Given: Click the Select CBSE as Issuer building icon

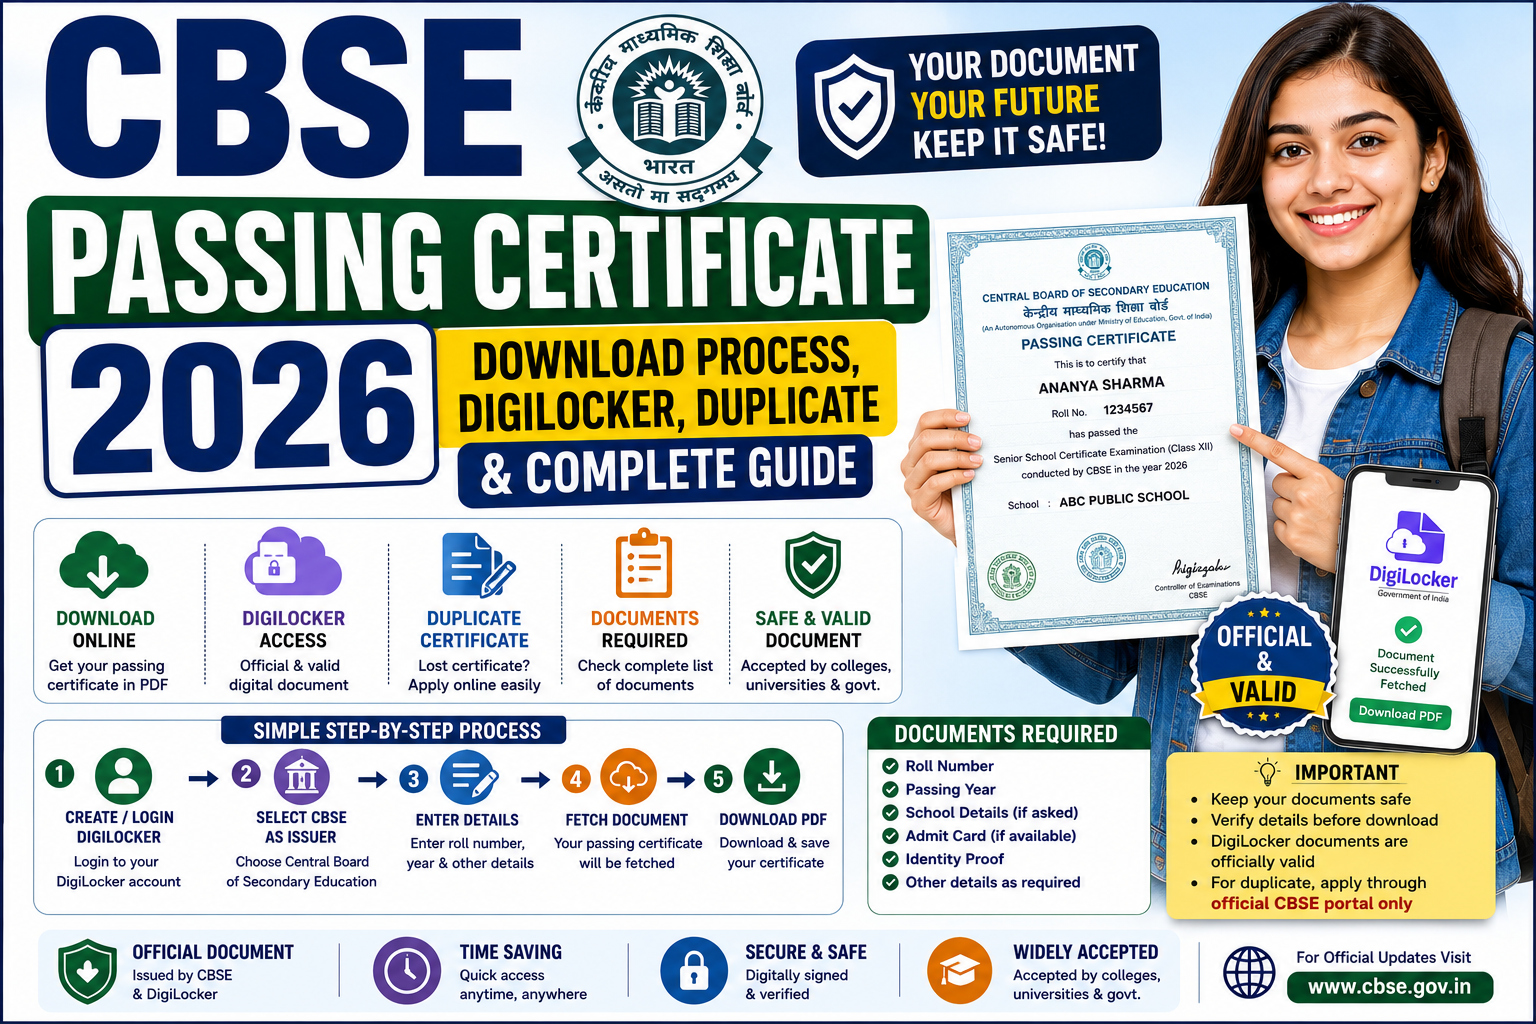Looking at the screenshot, I should 301,776.
